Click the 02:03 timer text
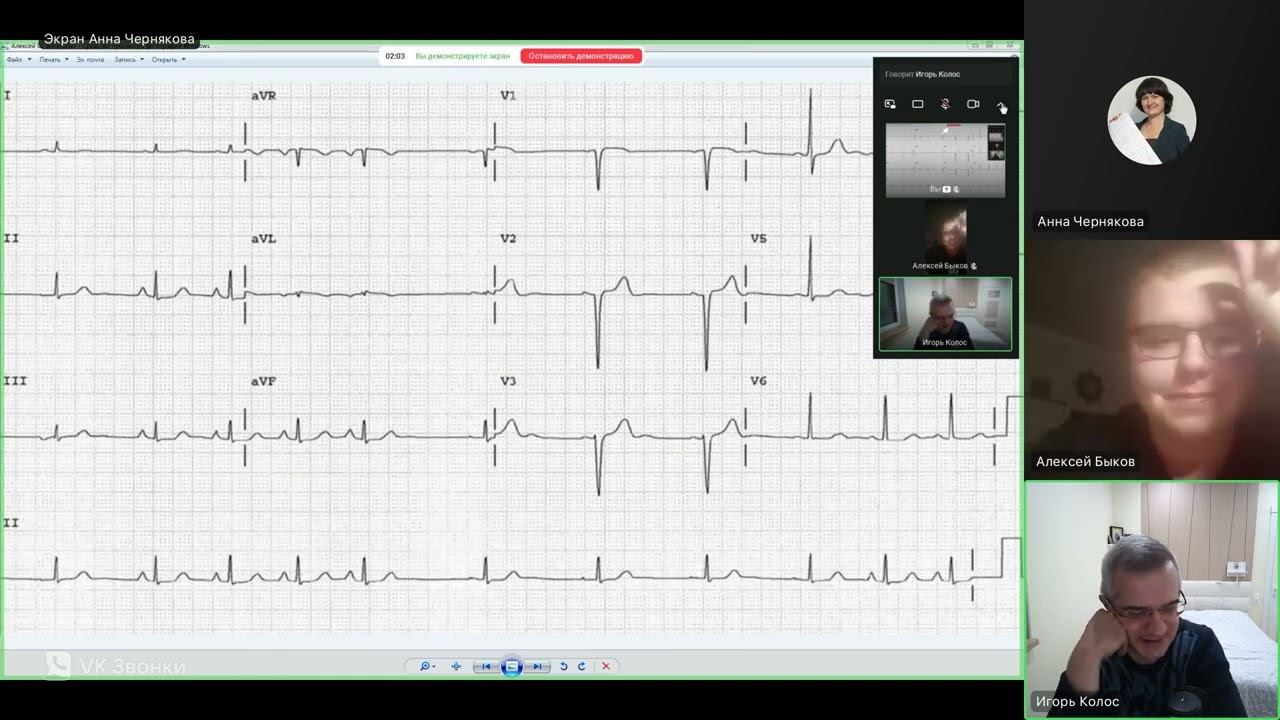The width and height of the screenshot is (1280, 720). click(x=395, y=56)
